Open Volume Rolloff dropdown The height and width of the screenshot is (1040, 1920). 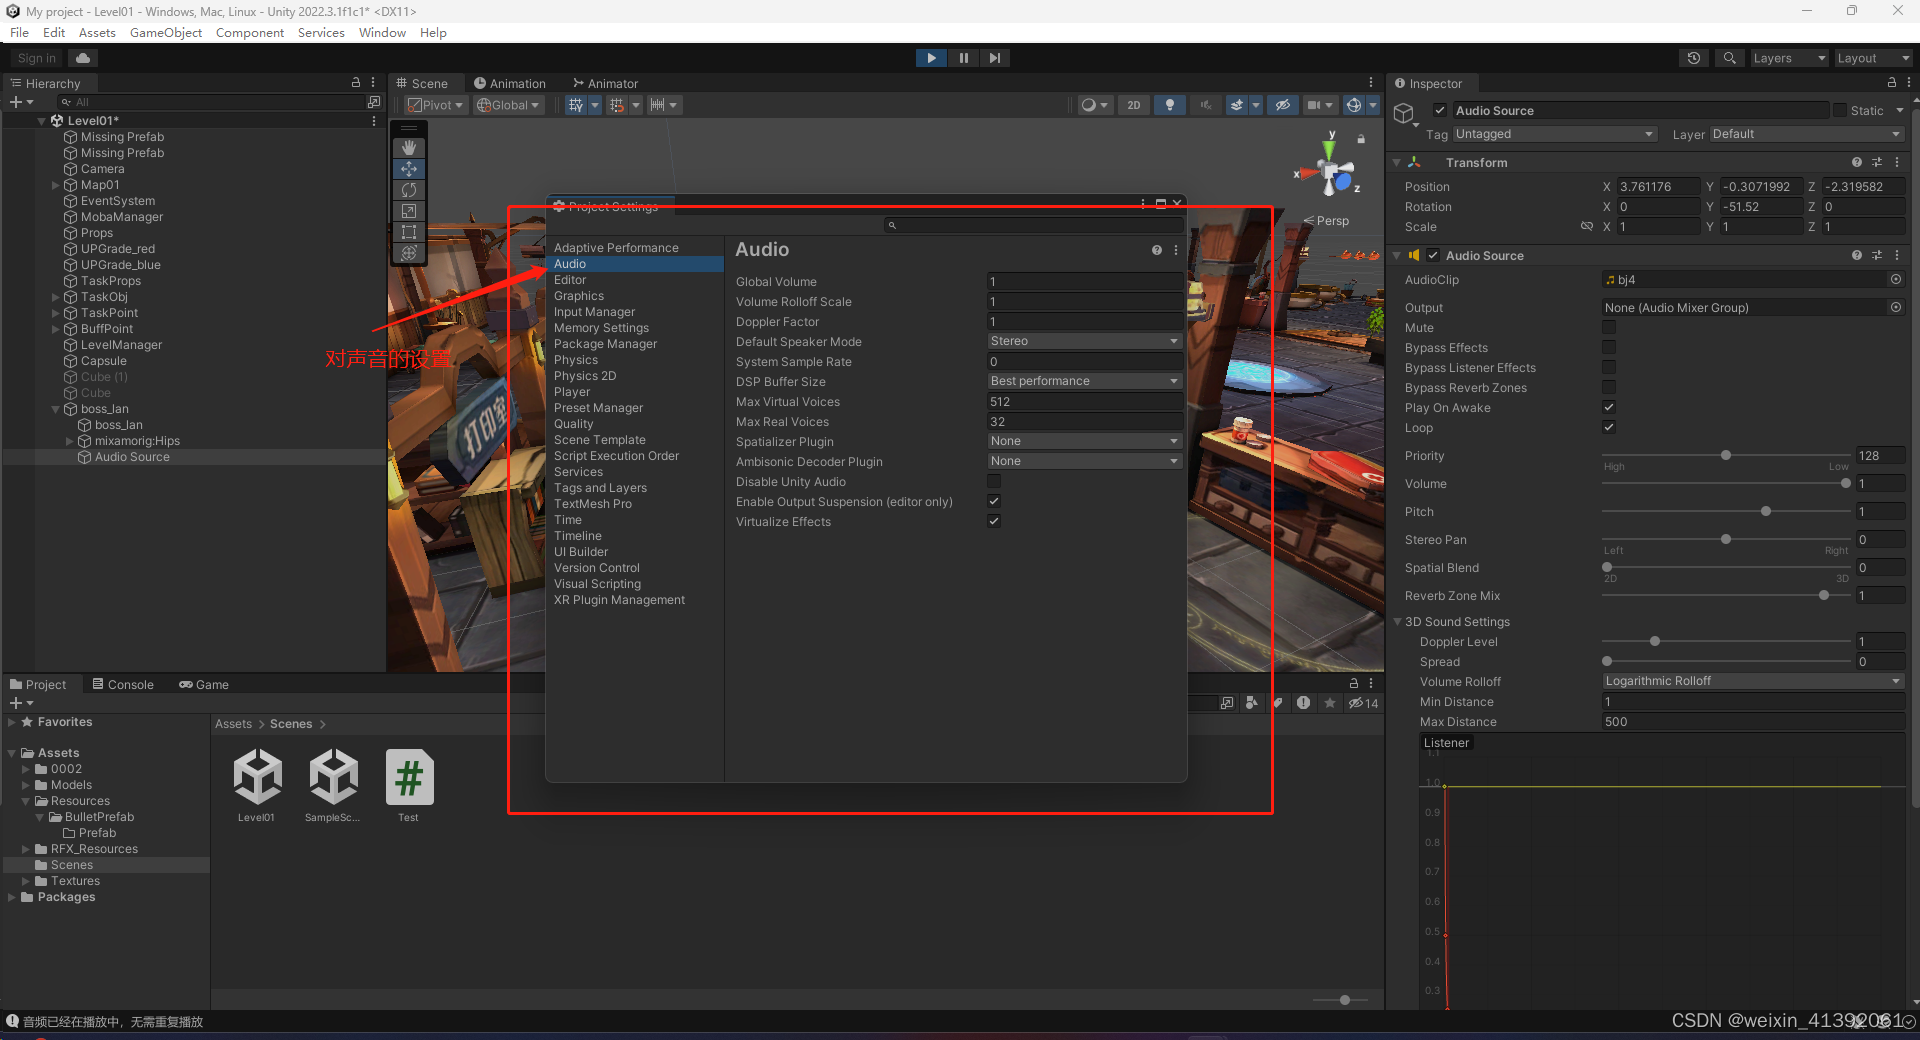coord(1752,681)
